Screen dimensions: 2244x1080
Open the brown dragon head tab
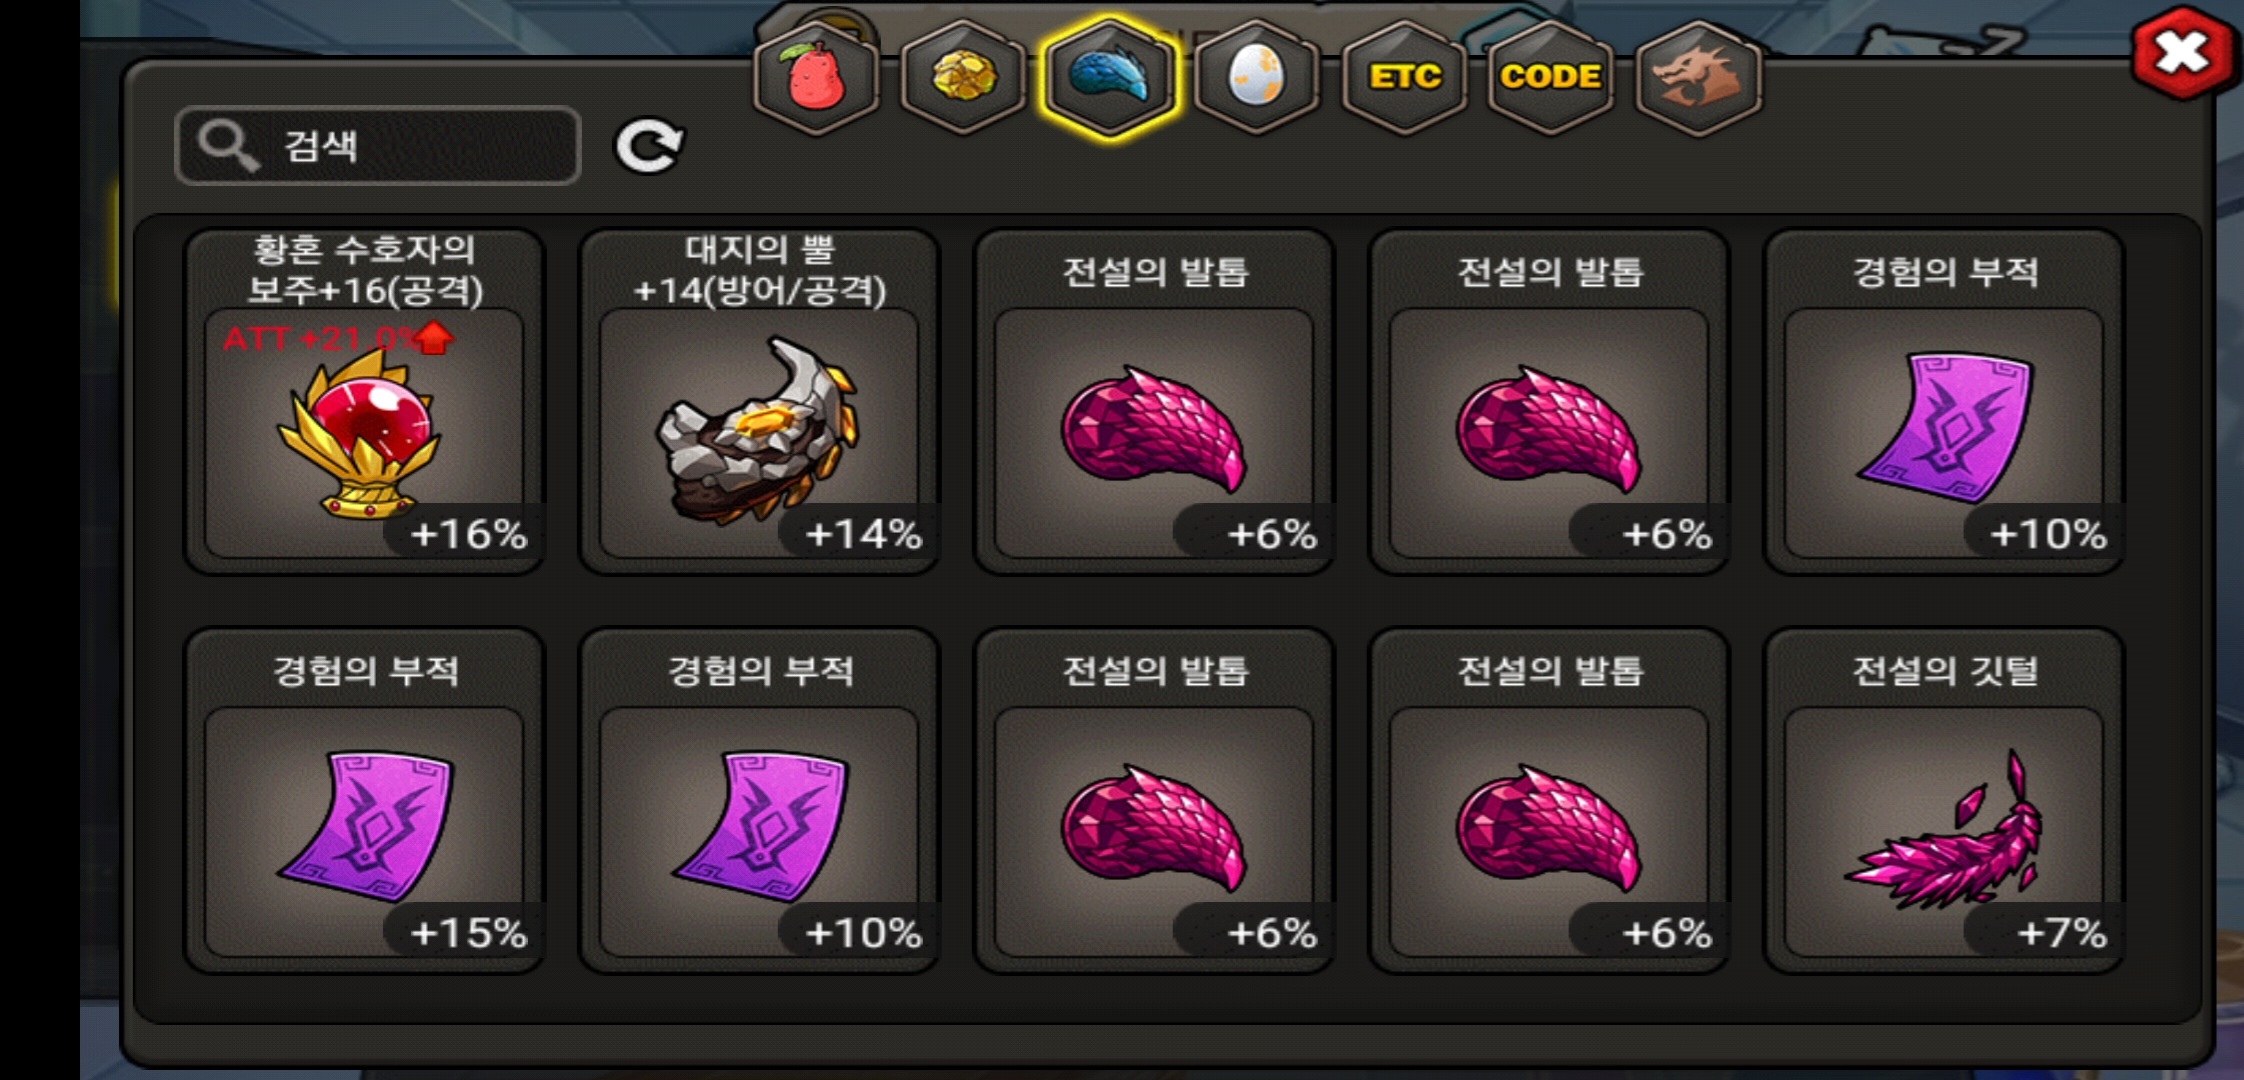point(1698,77)
